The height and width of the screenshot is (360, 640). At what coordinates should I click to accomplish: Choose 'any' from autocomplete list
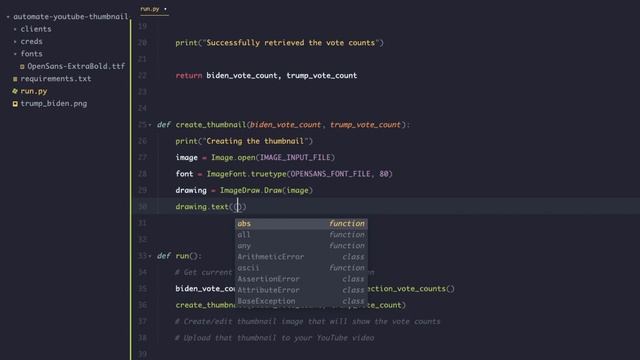click(x=301, y=246)
